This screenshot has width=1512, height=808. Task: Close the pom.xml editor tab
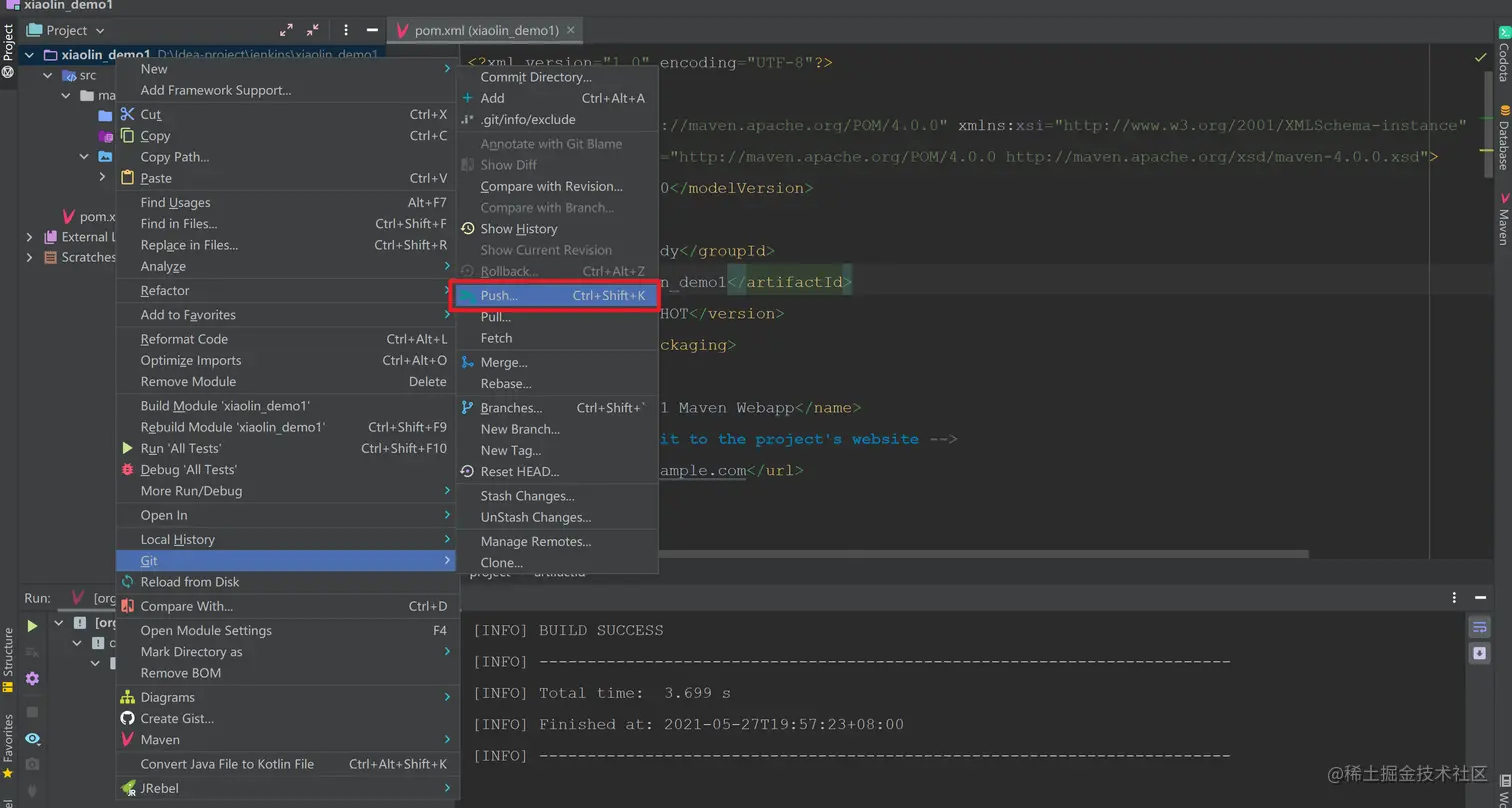[571, 30]
